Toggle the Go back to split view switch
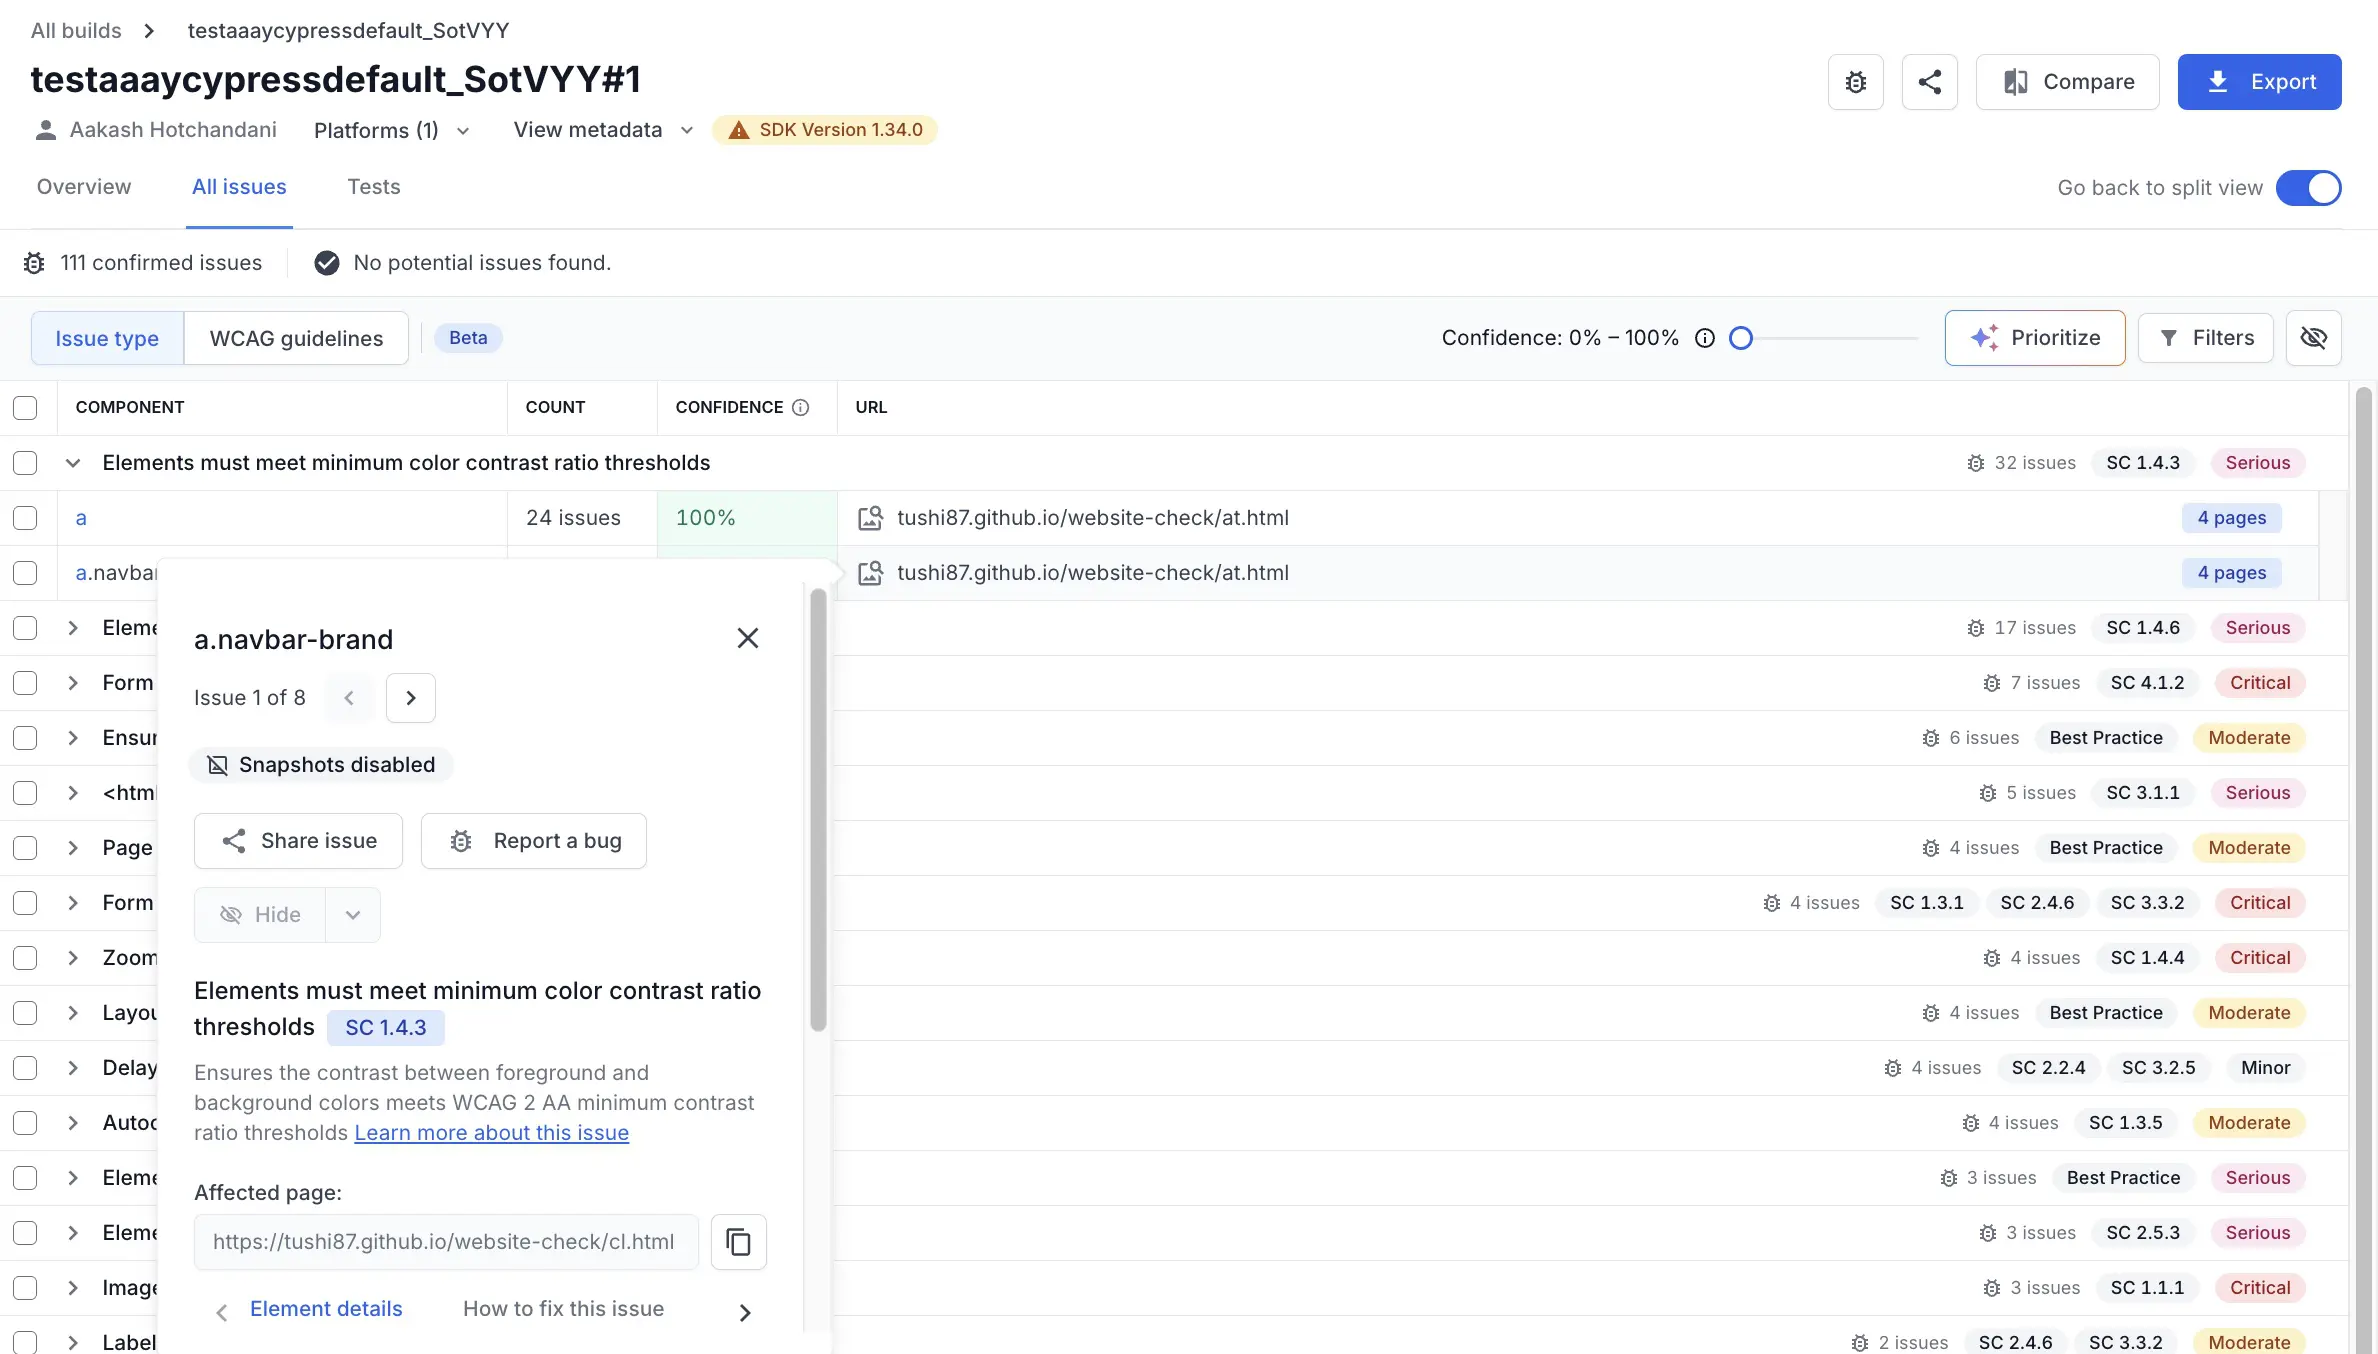 [2309, 188]
